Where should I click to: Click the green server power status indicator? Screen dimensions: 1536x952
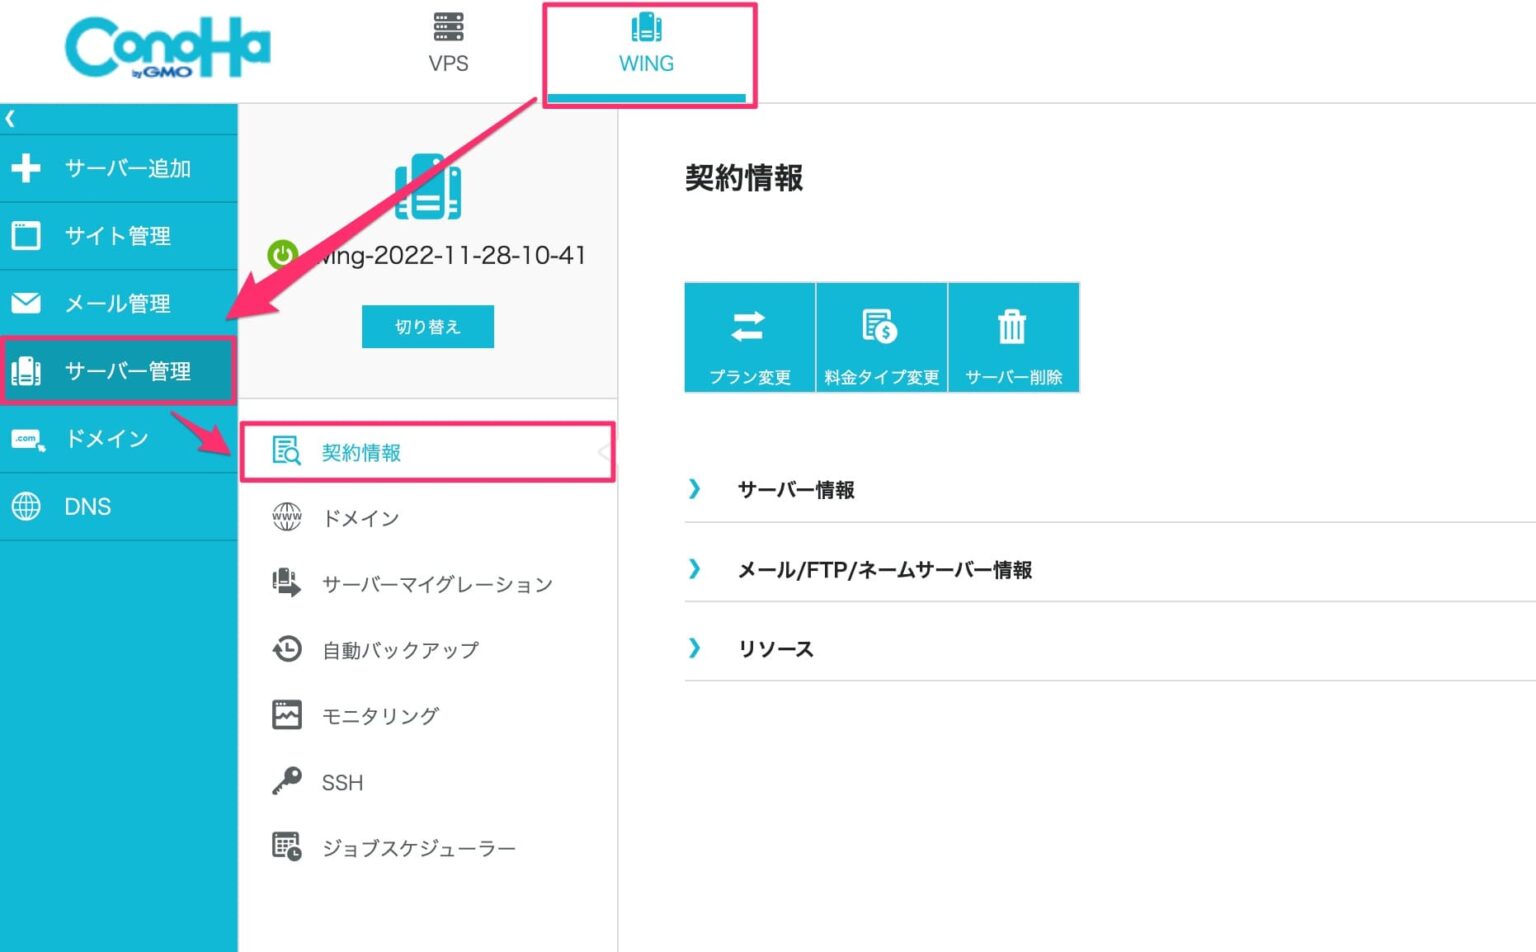[282, 255]
